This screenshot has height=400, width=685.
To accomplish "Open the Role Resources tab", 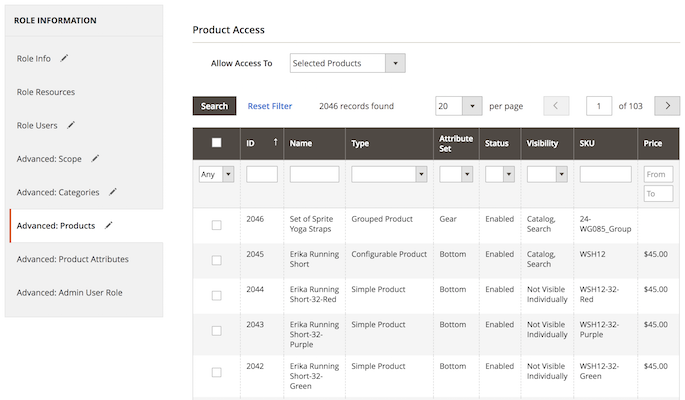I will (x=46, y=92).
